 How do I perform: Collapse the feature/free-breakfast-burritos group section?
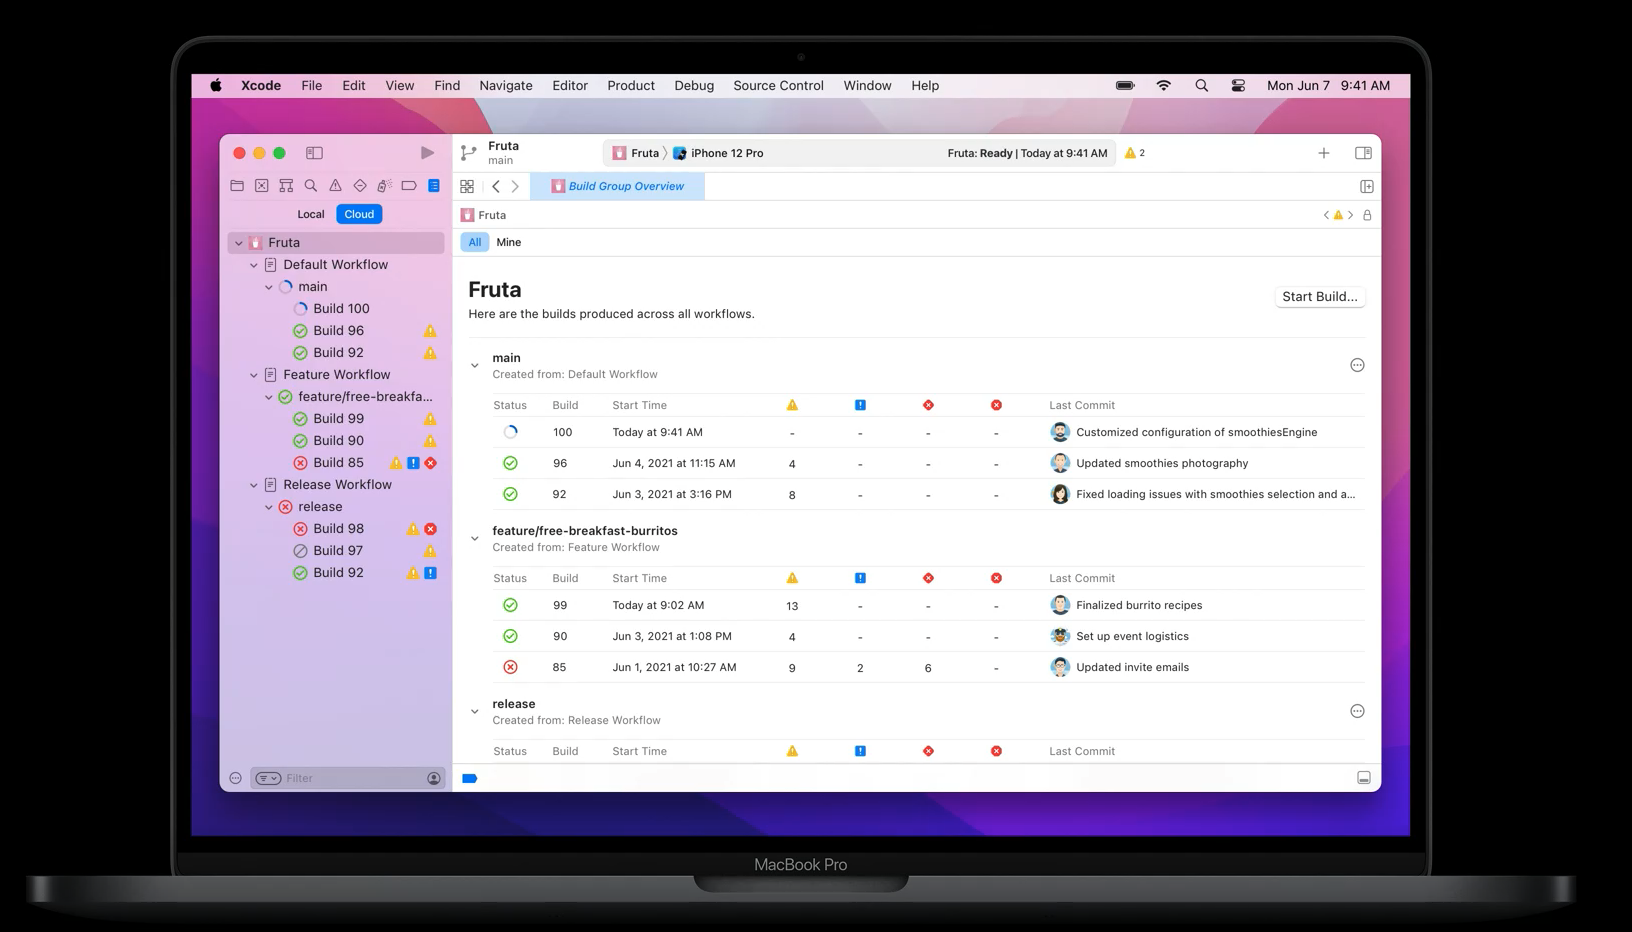coord(475,539)
